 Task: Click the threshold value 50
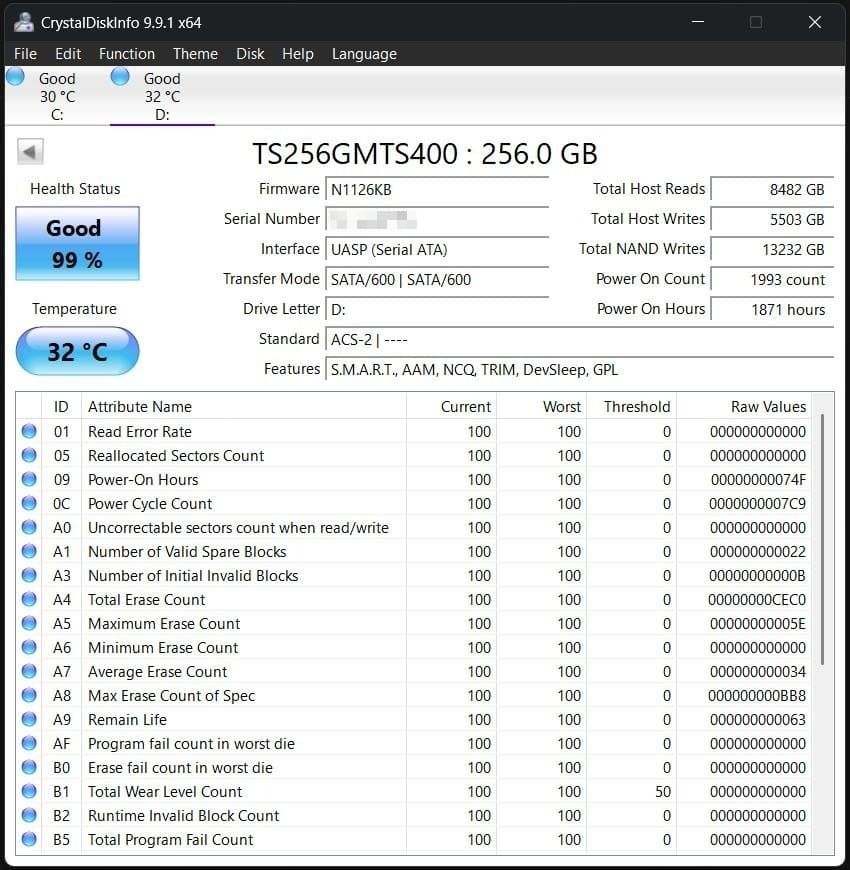click(x=663, y=792)
